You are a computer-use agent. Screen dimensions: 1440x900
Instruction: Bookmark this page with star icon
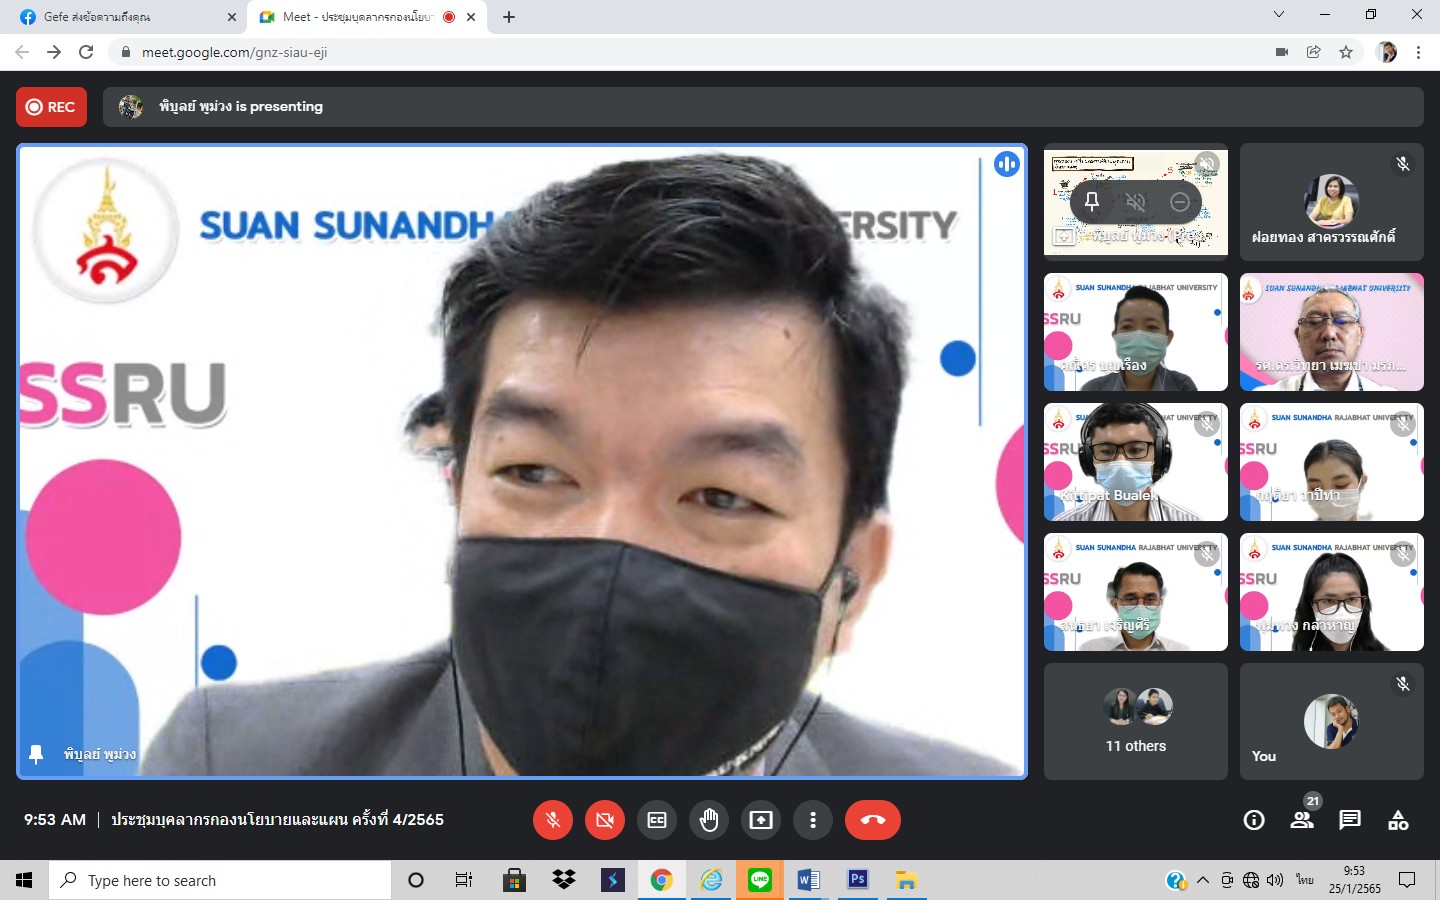(x=1346, y=52)
